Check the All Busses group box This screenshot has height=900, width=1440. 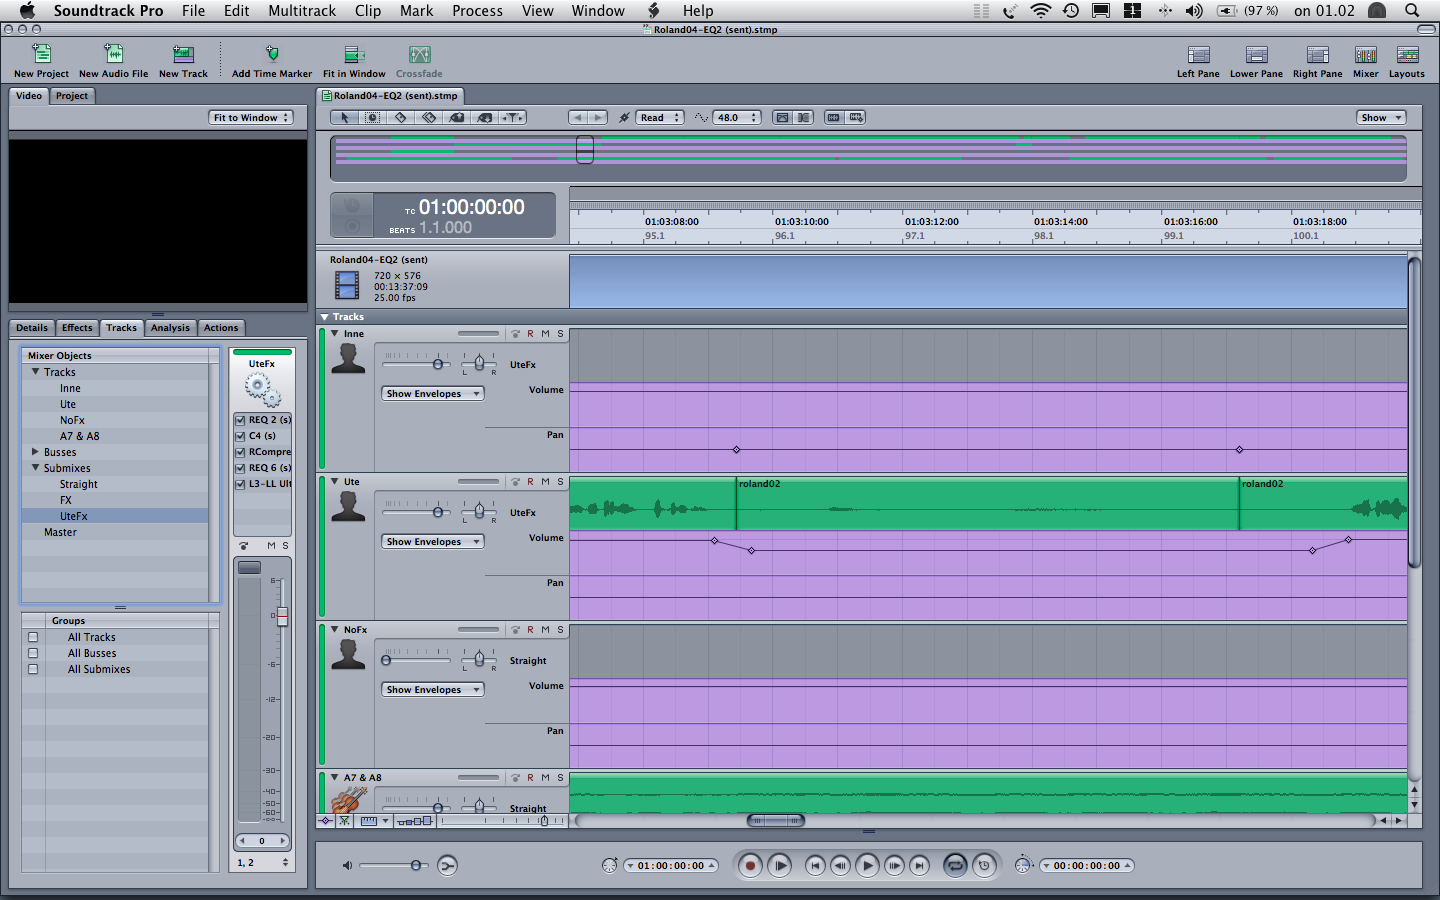click(x=33, y=653)
